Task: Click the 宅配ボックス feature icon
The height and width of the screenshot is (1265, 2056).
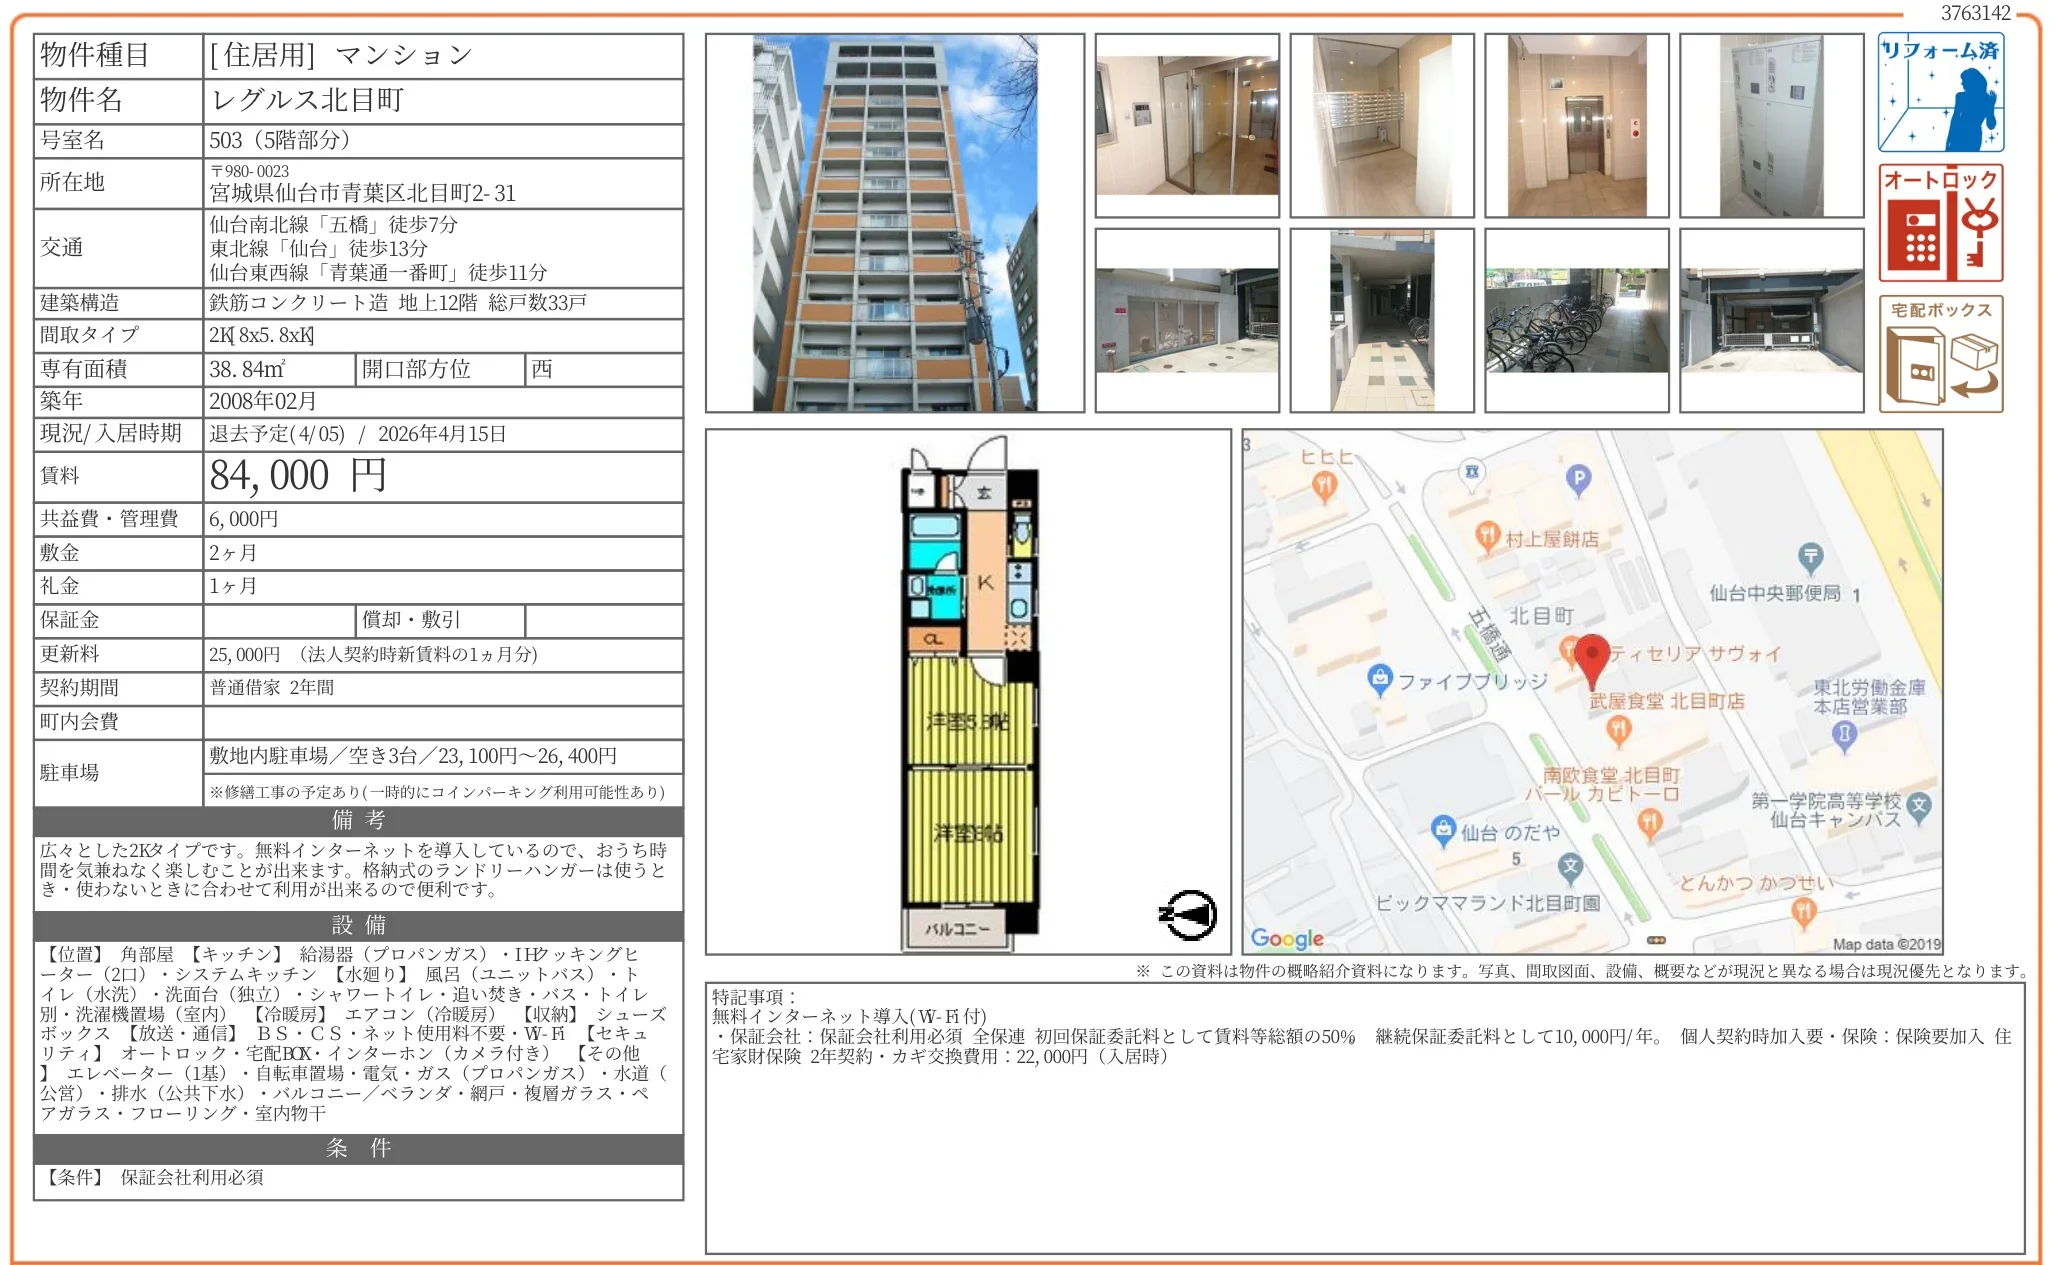Action: click(x=1940, y=355)
